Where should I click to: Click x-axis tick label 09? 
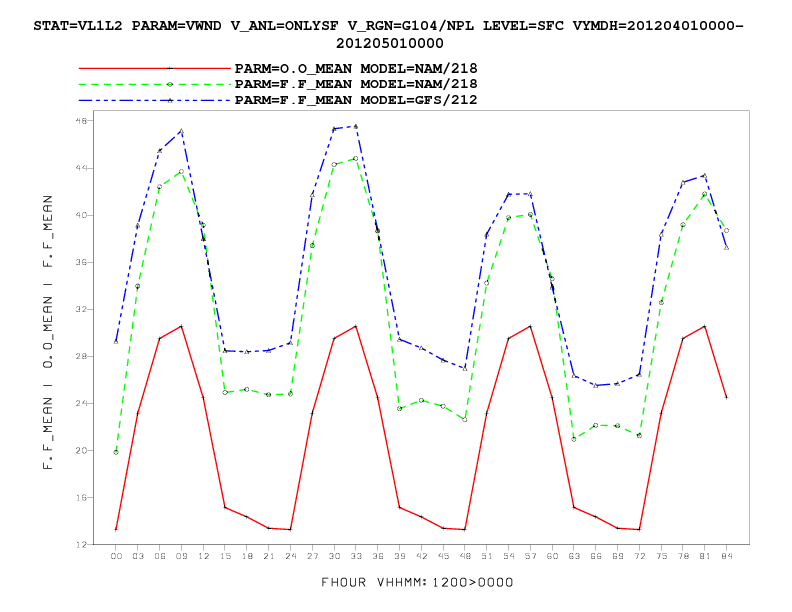click(x=181, y=556)
